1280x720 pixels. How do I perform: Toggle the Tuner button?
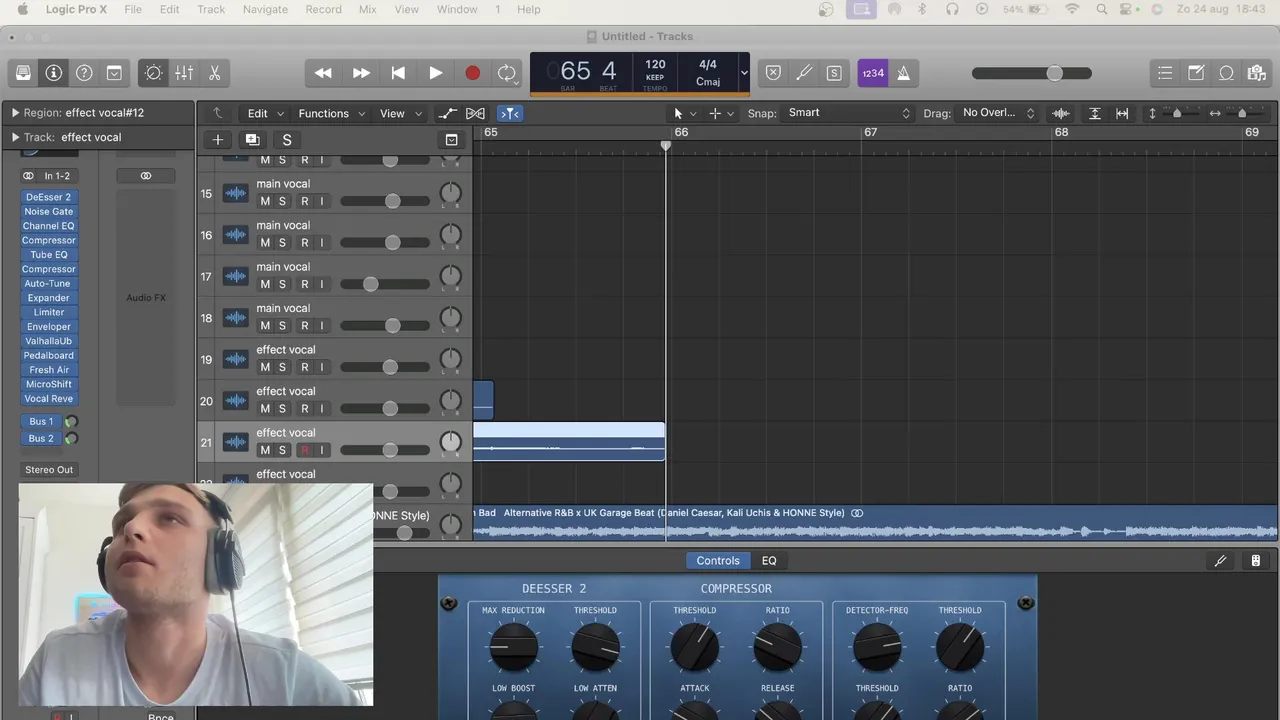tap(804, 73)
